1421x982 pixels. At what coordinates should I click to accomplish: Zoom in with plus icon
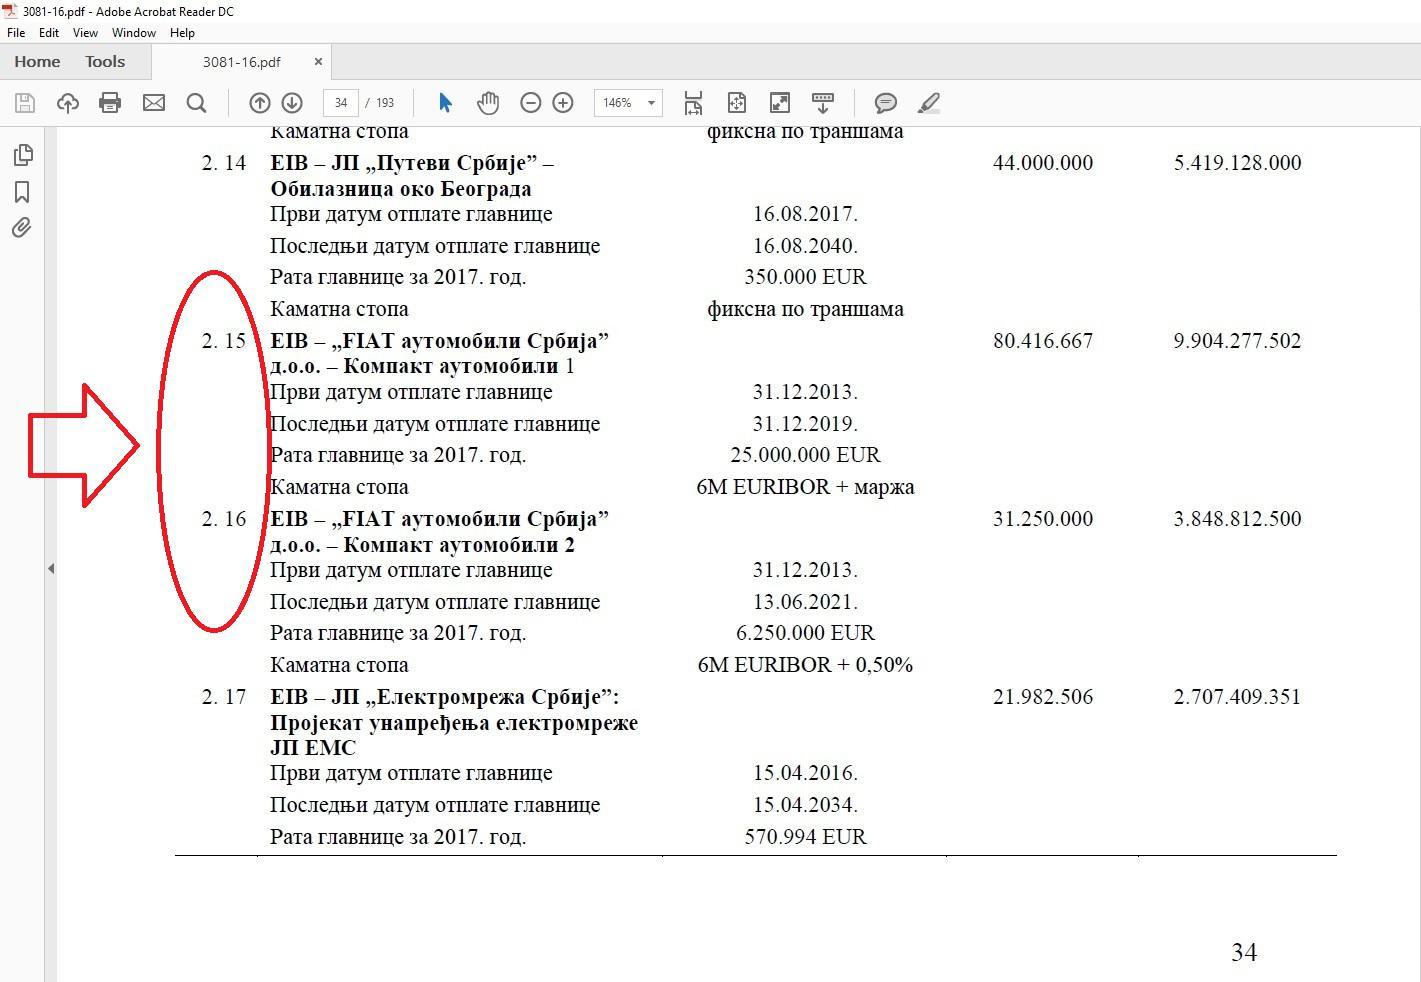(x=563, y=103)
